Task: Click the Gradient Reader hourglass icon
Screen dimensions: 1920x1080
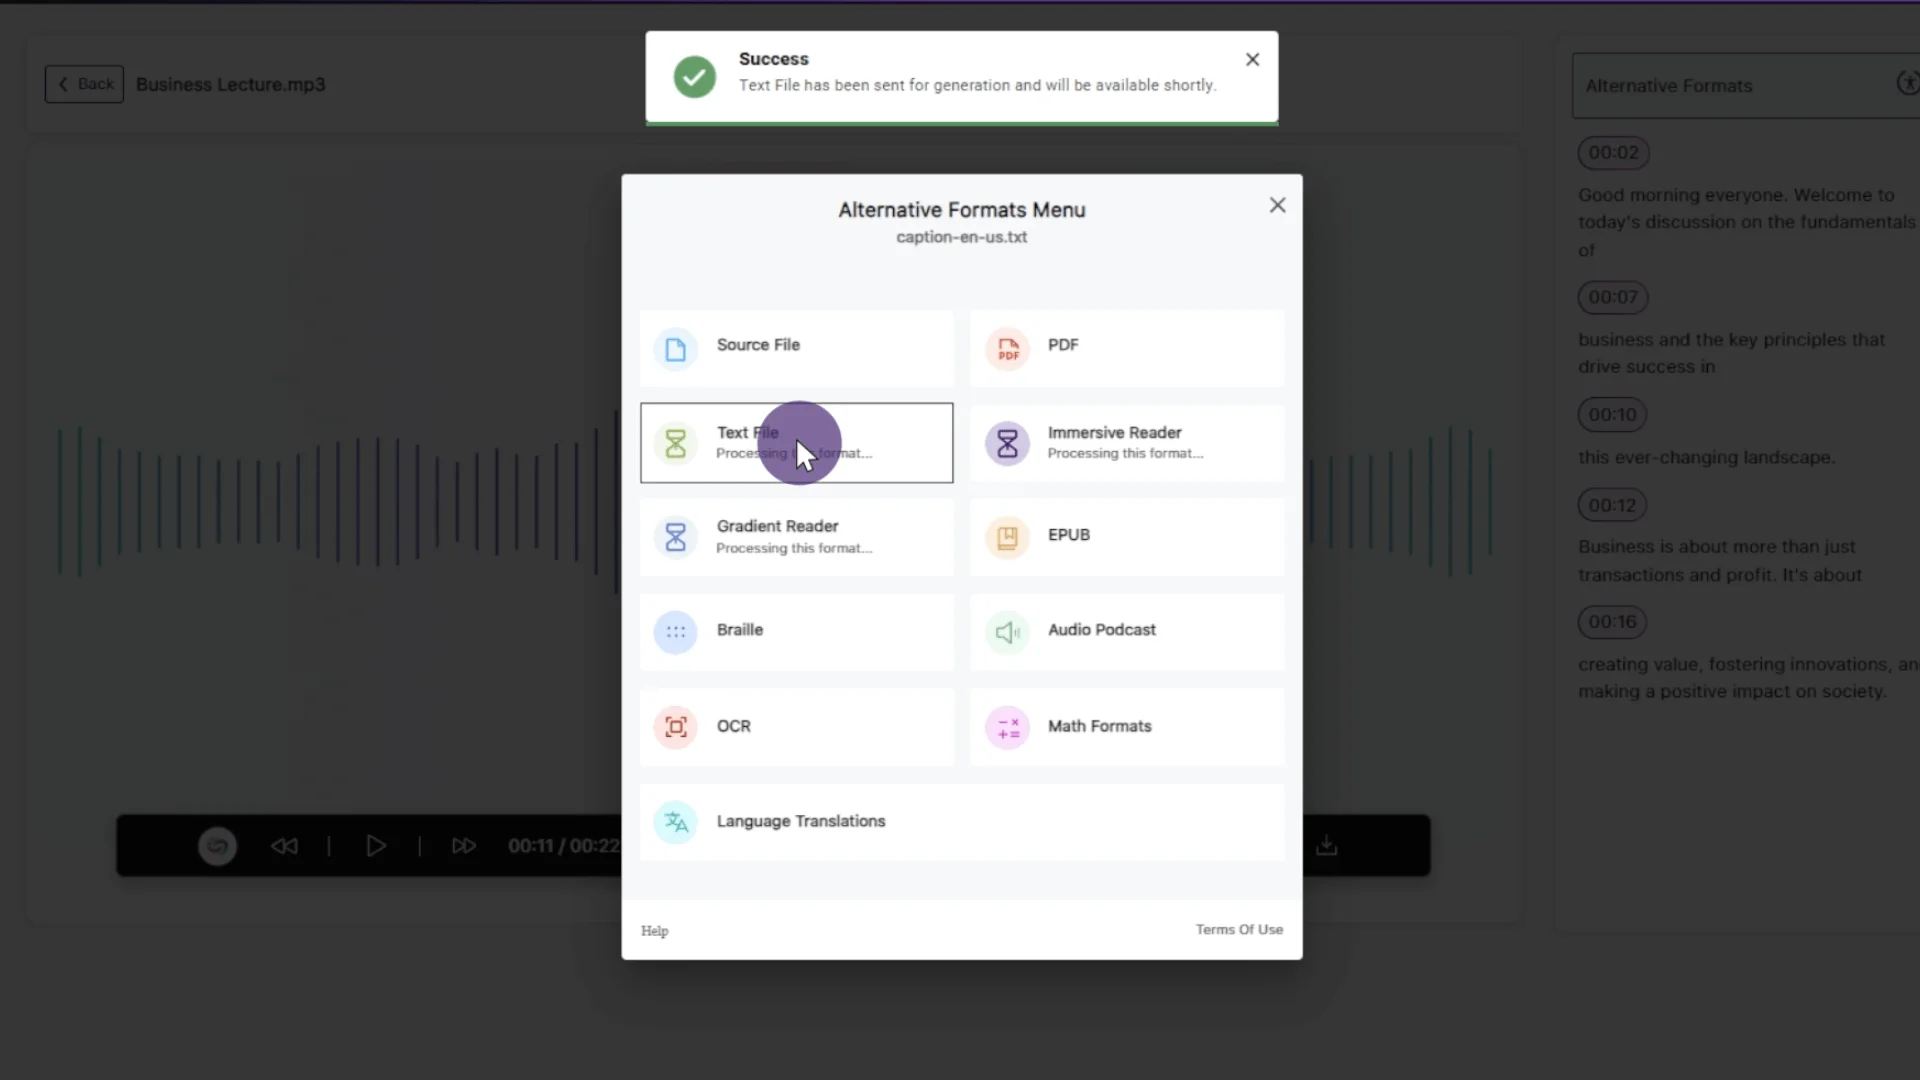Action: 676,537
